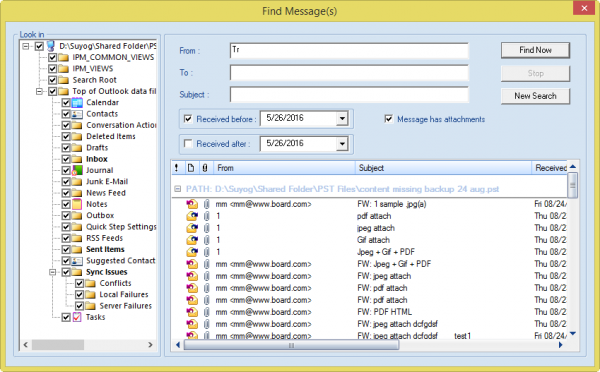Viewport: 600px width, 372px height.
Task: Select Conversation Action folder
Action: click(x=121, y=125)
